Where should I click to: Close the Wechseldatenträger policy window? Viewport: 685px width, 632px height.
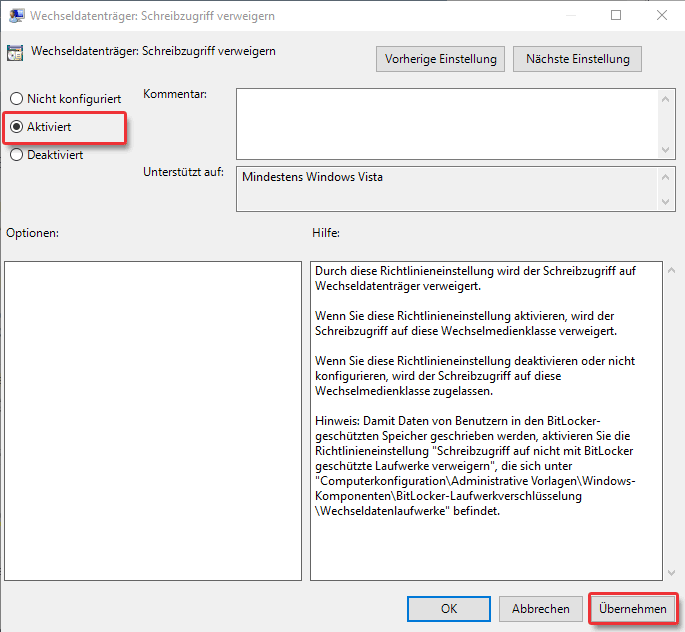[x=661, y=16]
